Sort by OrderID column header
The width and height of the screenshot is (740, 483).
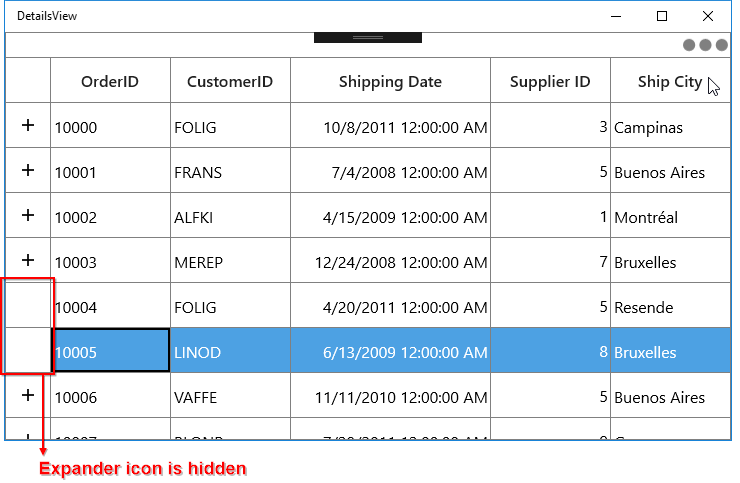tap(110, 80)
